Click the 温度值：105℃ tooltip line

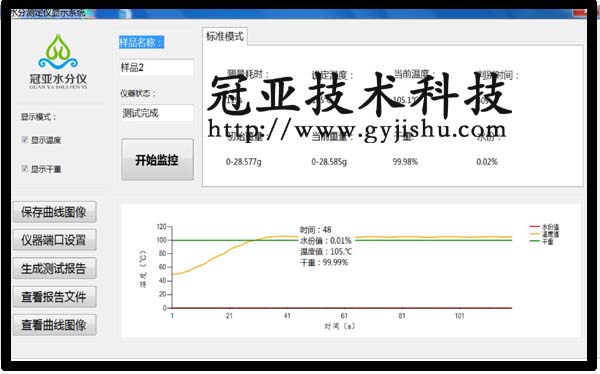coord(326,252)
